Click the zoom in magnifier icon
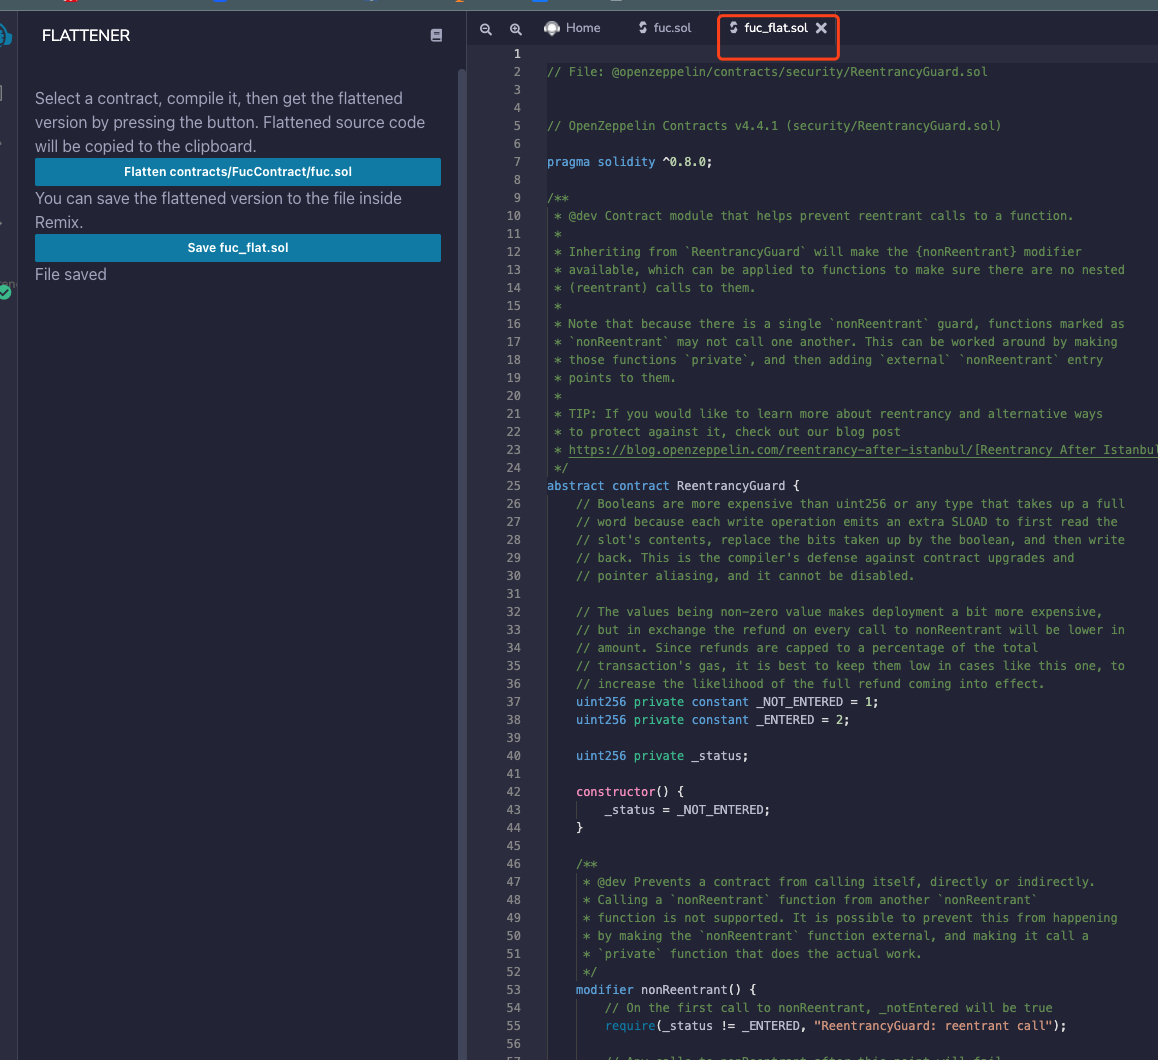 point(516,29)
